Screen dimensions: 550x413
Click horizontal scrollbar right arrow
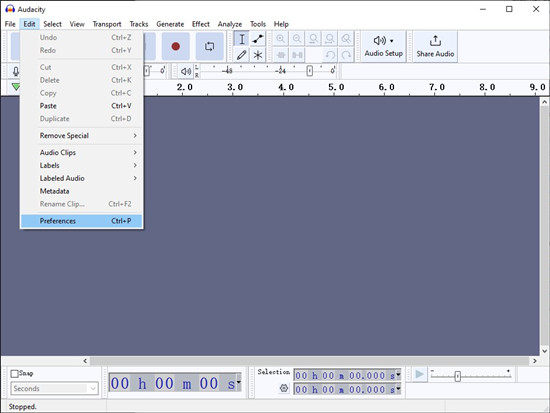[x=535, y=361]
